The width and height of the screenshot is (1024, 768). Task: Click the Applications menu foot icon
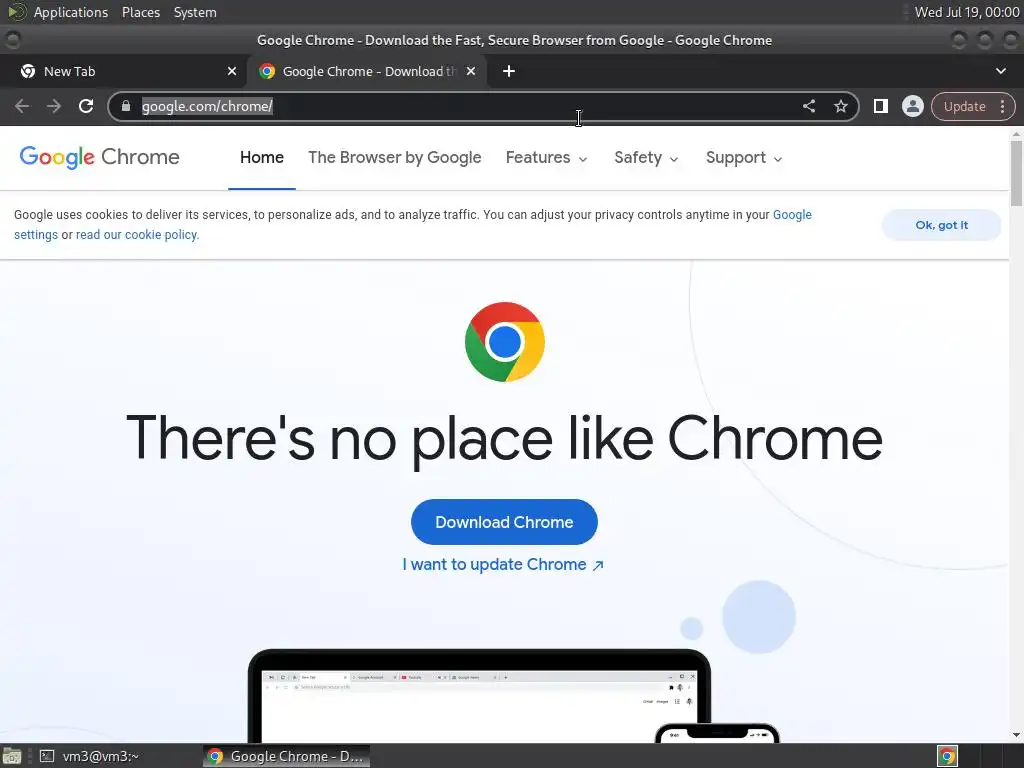tap(17, 12)
